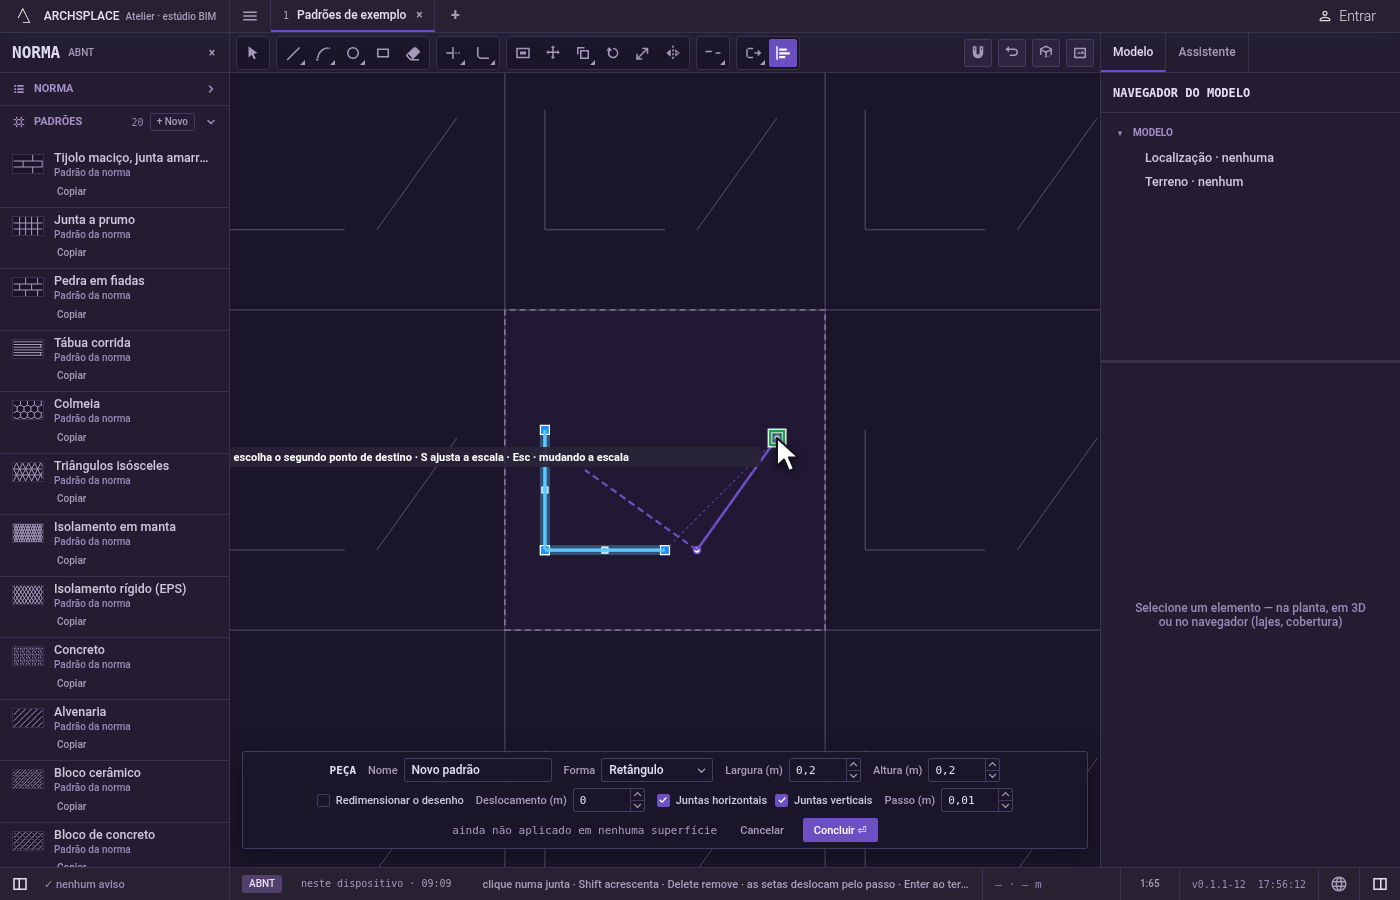Close the NORMA ABNT panel

[212, 52]
